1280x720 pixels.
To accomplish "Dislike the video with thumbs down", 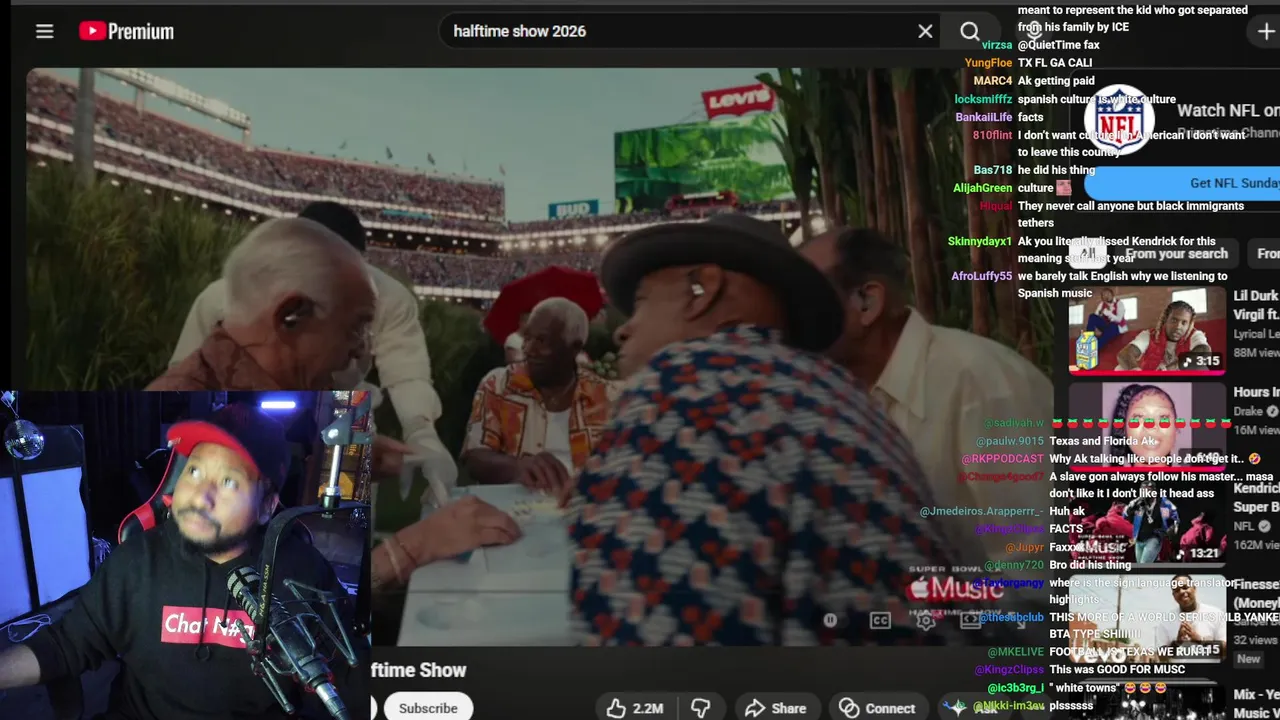I will pyautogui.click(x=701, y=708).
